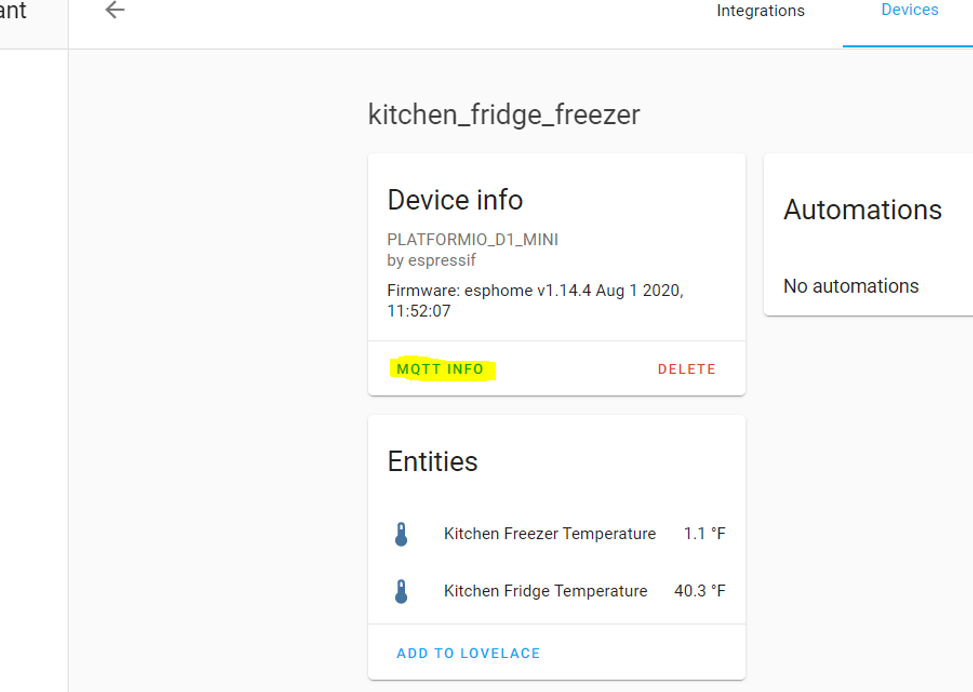Click the No automations text
Viewport: 973px width, 692px height.
pos(851,286)
